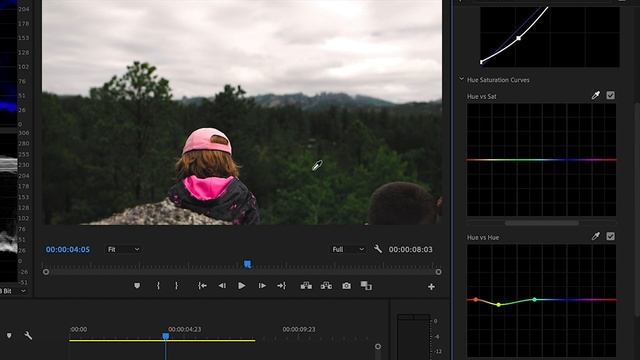Click the pink cap in preview
This screenshot has height=360, width=640.
tap(207, 141)
